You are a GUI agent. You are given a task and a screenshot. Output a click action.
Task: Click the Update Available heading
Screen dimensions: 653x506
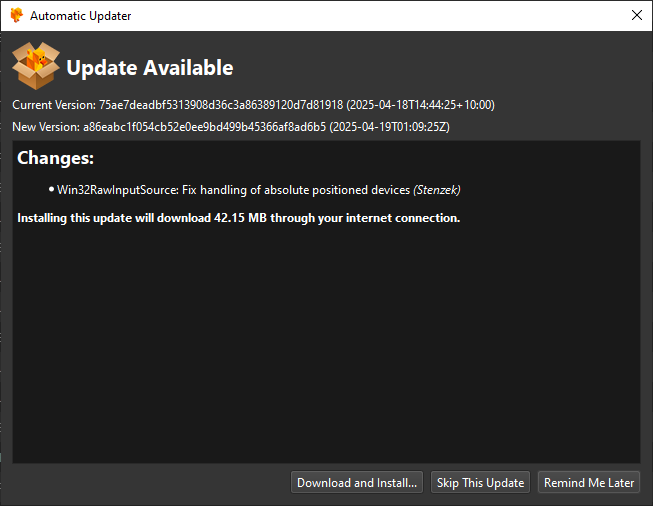[150, 67]
